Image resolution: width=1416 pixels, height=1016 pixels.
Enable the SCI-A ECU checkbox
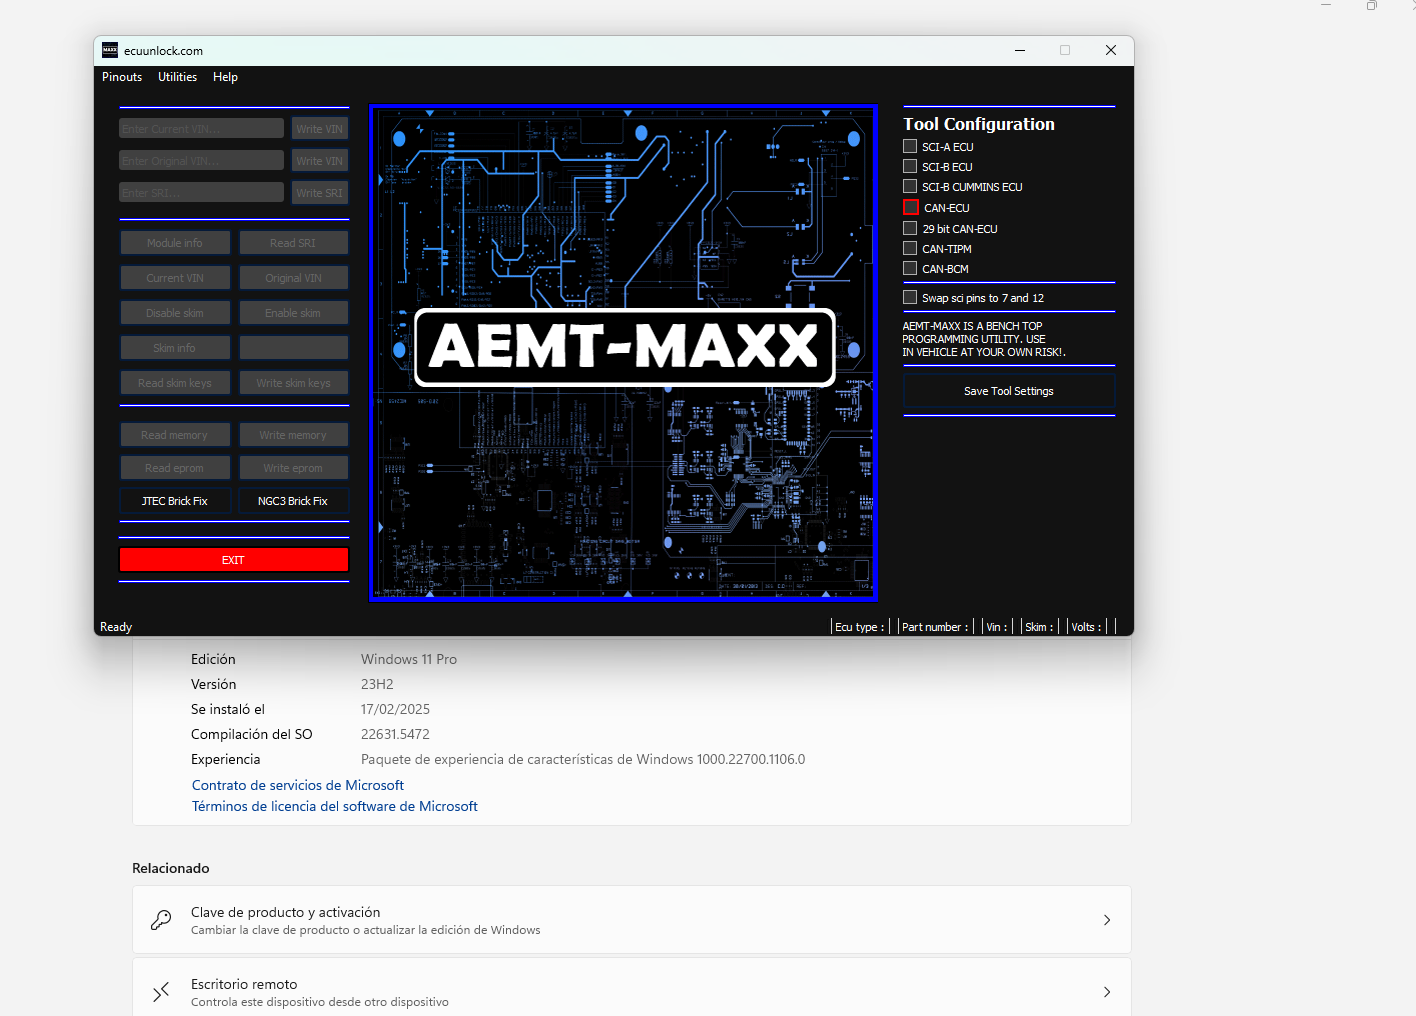point(910,147)
